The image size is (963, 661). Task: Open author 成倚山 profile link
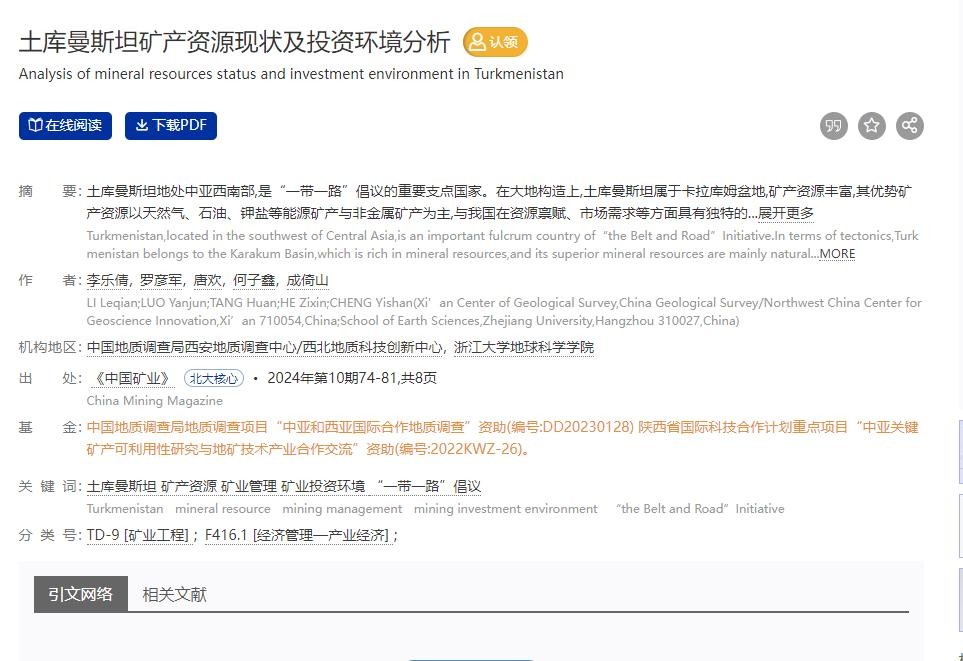pos(307,281)
